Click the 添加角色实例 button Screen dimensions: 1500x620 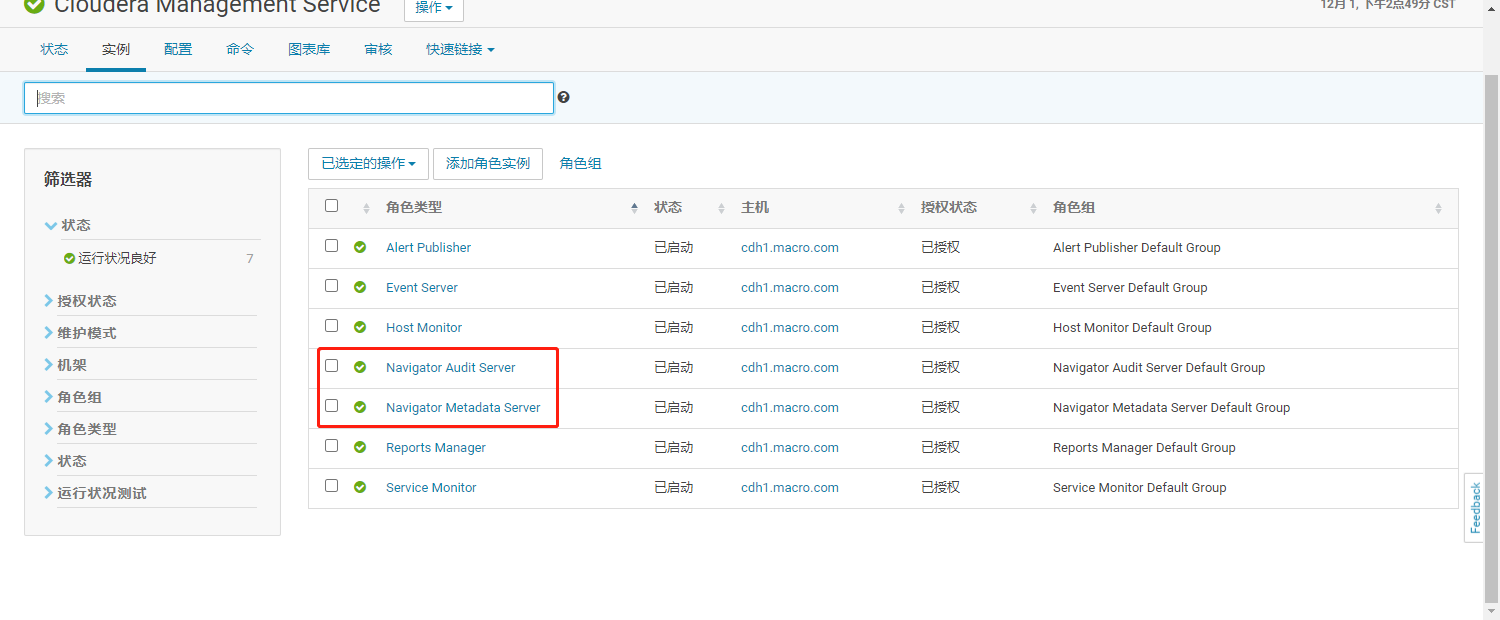(x=488, y=164)
